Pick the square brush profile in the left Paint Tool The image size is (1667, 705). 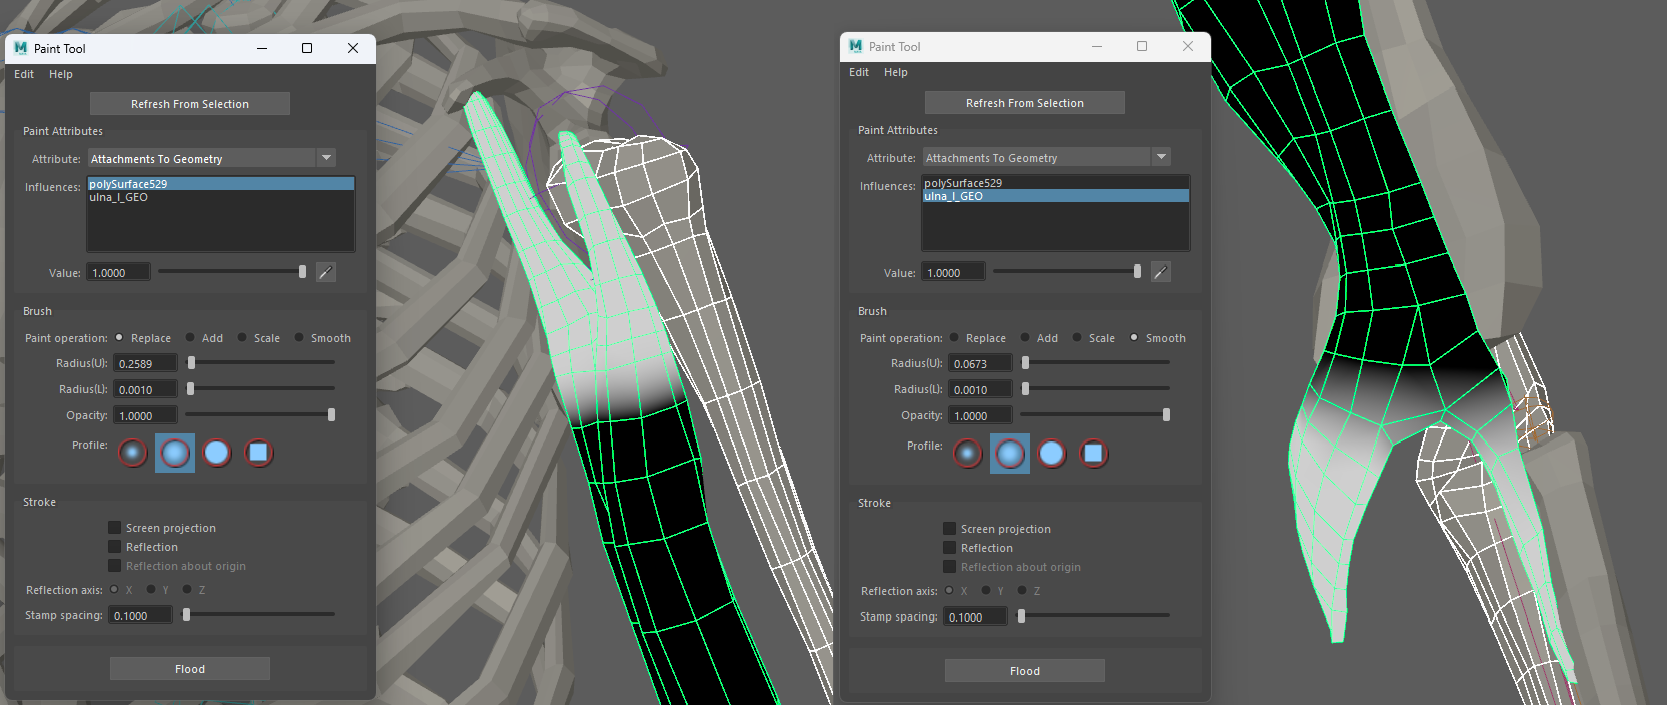tap(259, 453)
